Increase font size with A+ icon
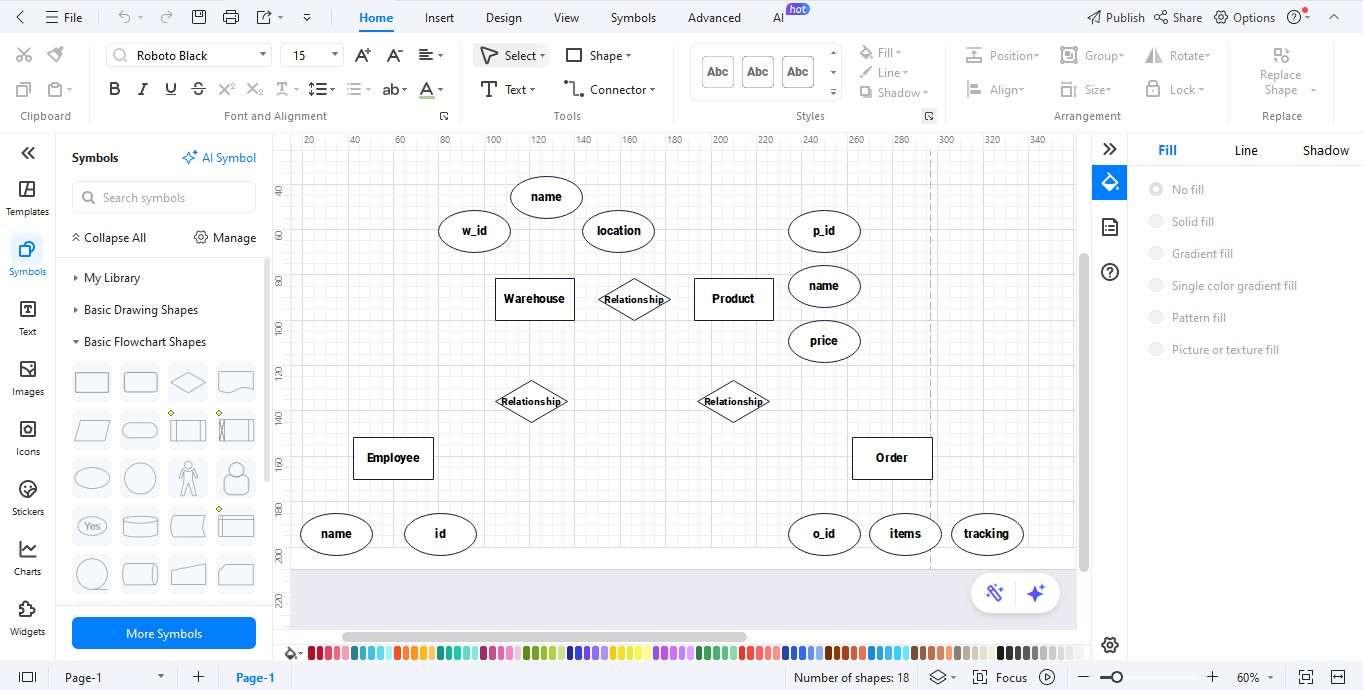1363x690 pixels. pyautogui.click(x=363, y=55)
